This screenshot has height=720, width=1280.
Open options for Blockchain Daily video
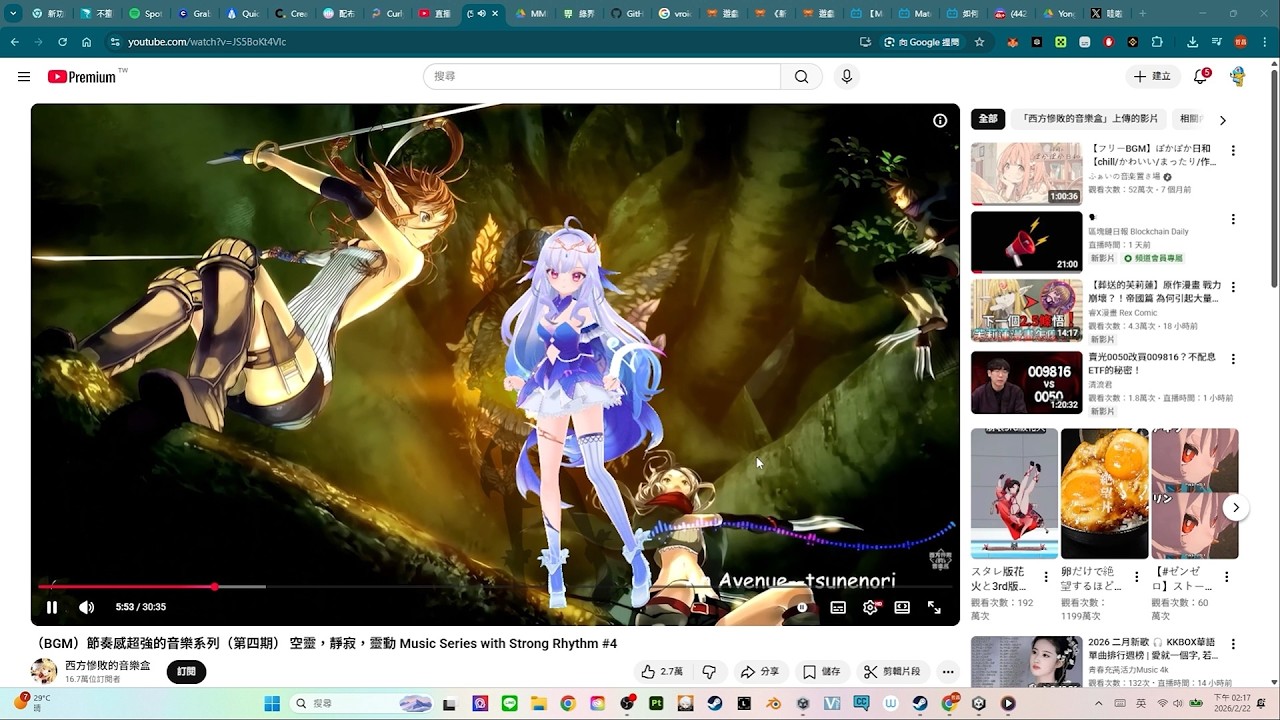point(1233,219)
